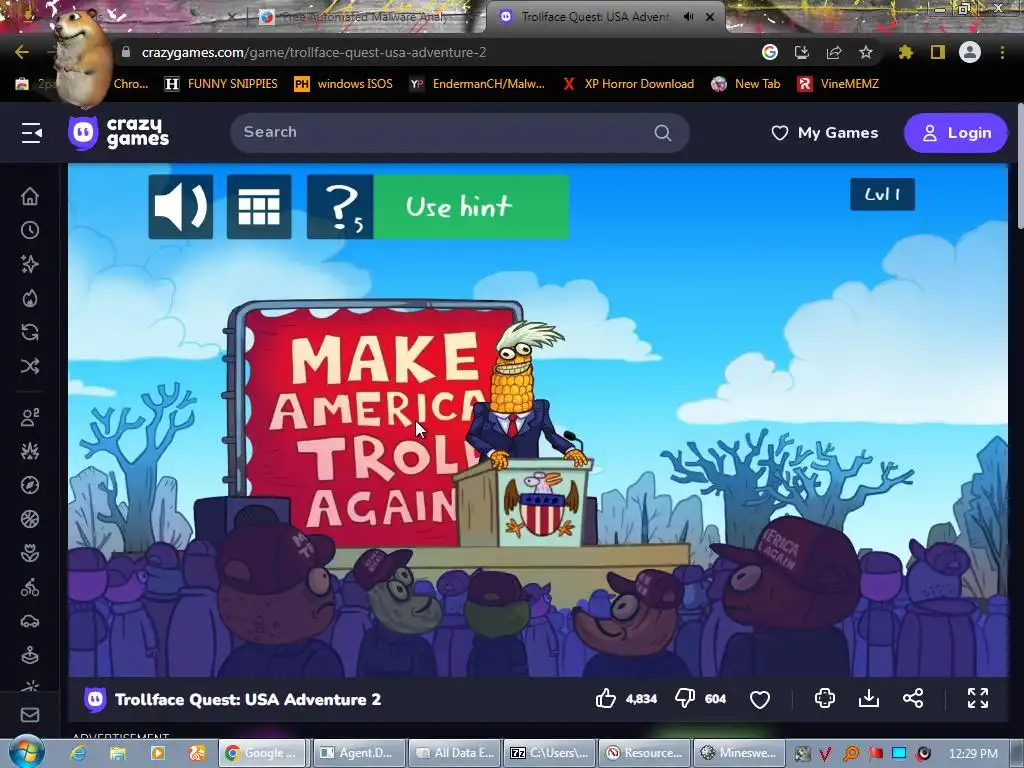
Task: Open adventure compass icon in sidebar
Action: click(x=30, y=485)
